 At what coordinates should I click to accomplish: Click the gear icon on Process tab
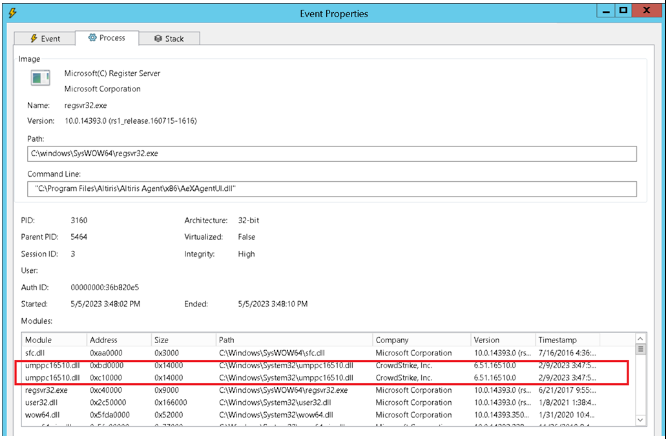[x=91, y=38]
